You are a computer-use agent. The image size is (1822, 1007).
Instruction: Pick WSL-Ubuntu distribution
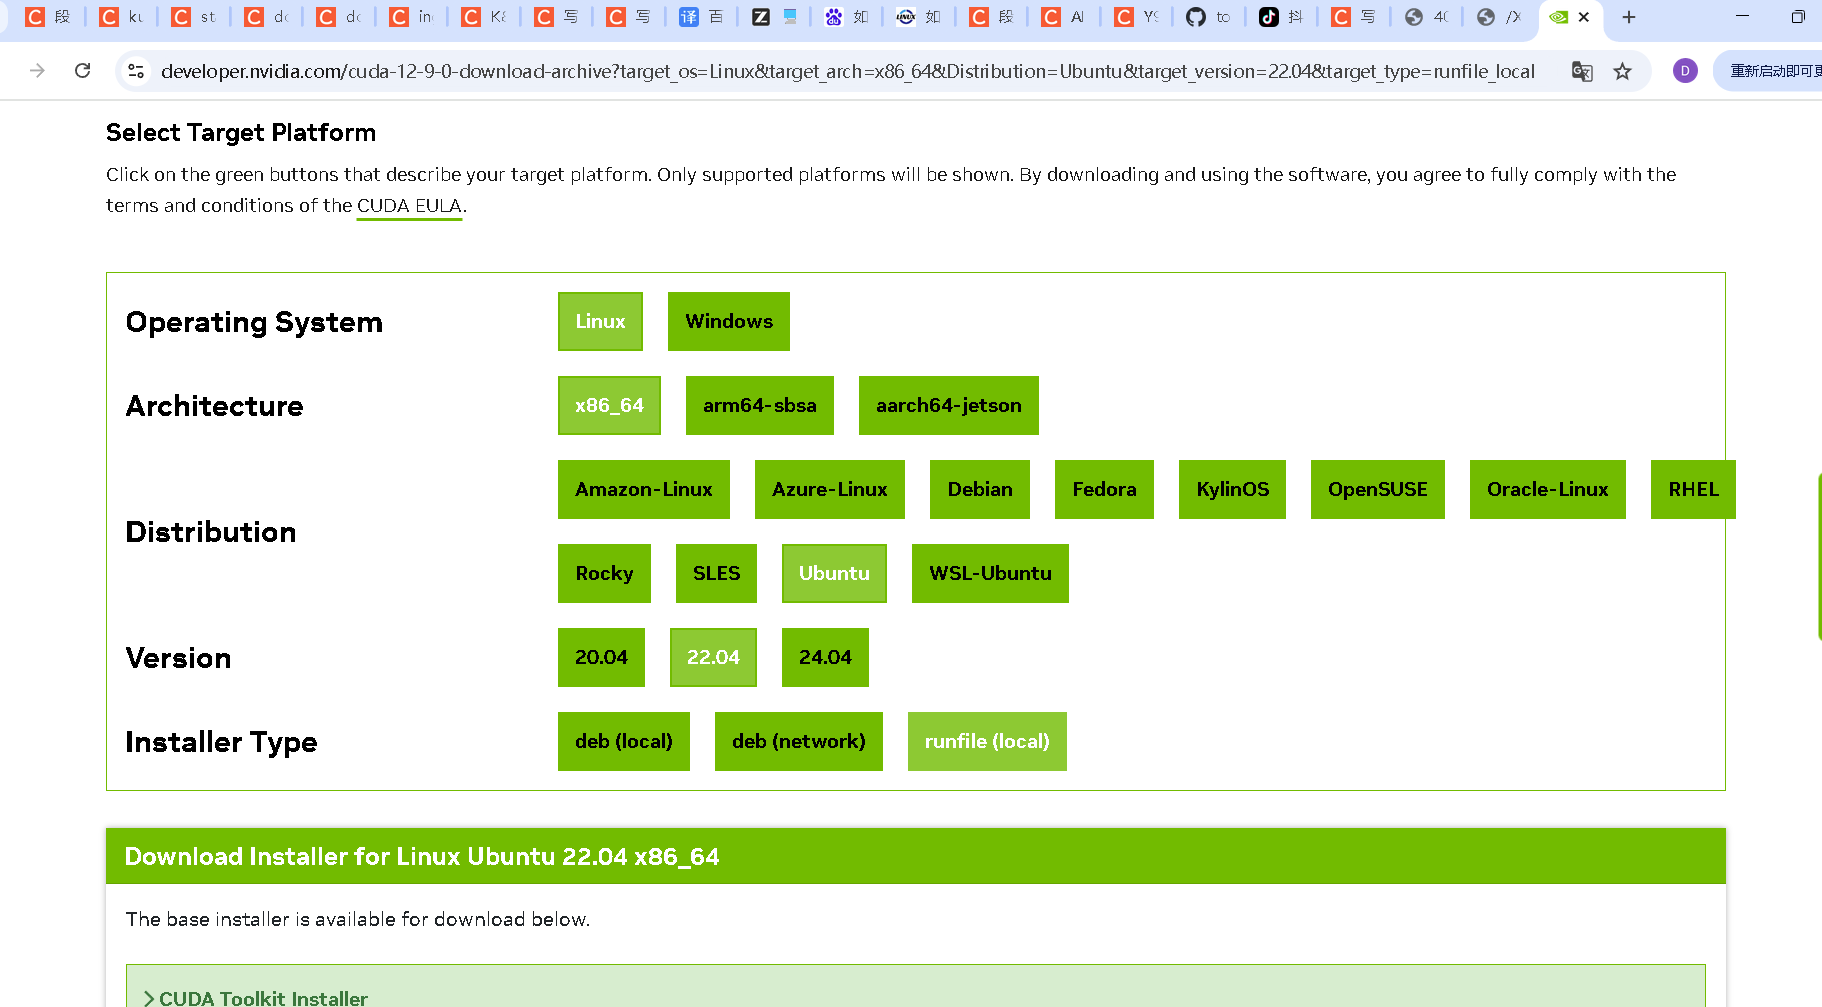[990, 573]
